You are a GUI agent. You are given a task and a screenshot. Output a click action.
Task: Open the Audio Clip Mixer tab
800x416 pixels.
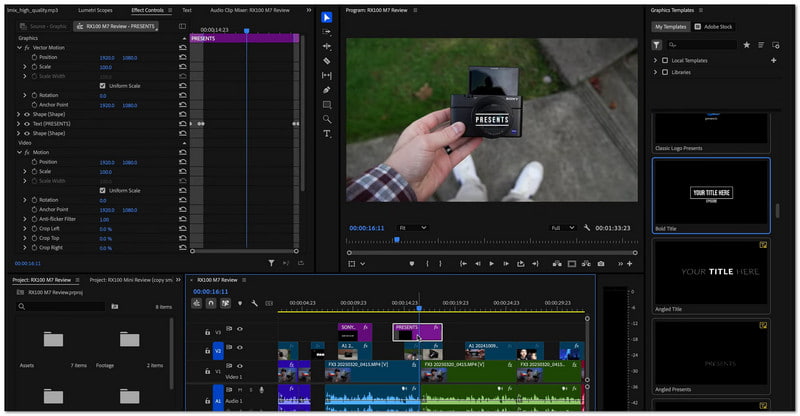(249, 10)
